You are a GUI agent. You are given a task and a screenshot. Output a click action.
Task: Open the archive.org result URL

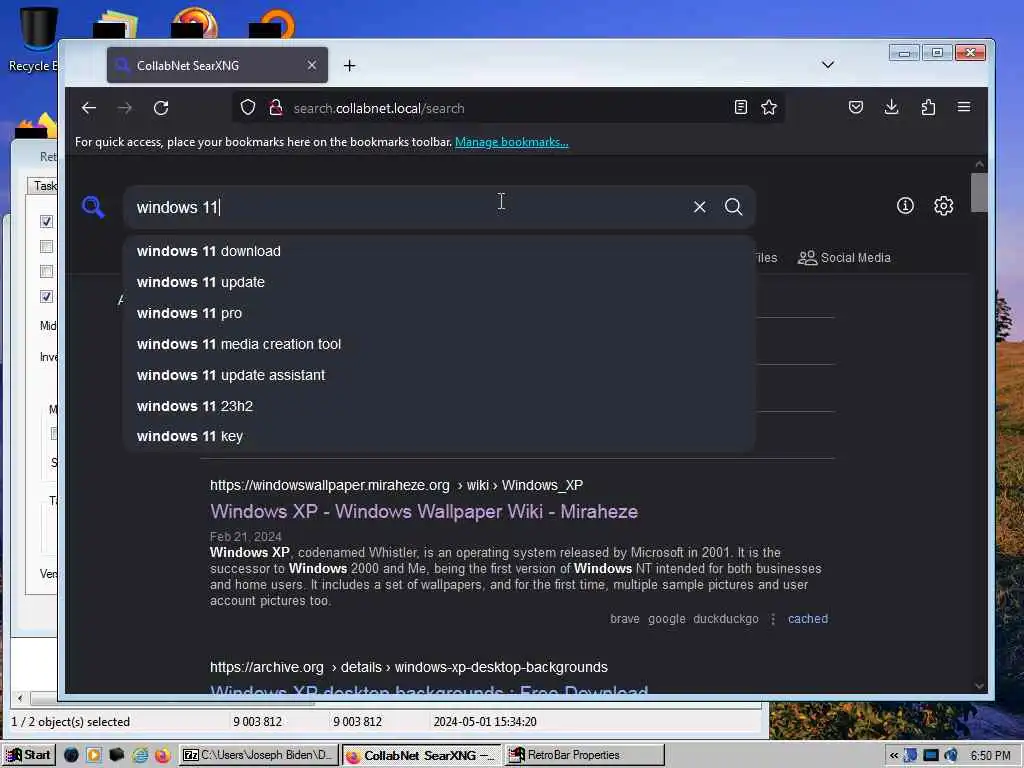(x=409, y=667)
